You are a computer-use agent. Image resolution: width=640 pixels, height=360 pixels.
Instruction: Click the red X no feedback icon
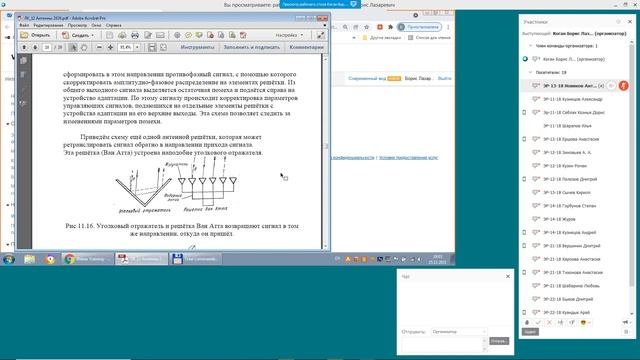(549, 322)
